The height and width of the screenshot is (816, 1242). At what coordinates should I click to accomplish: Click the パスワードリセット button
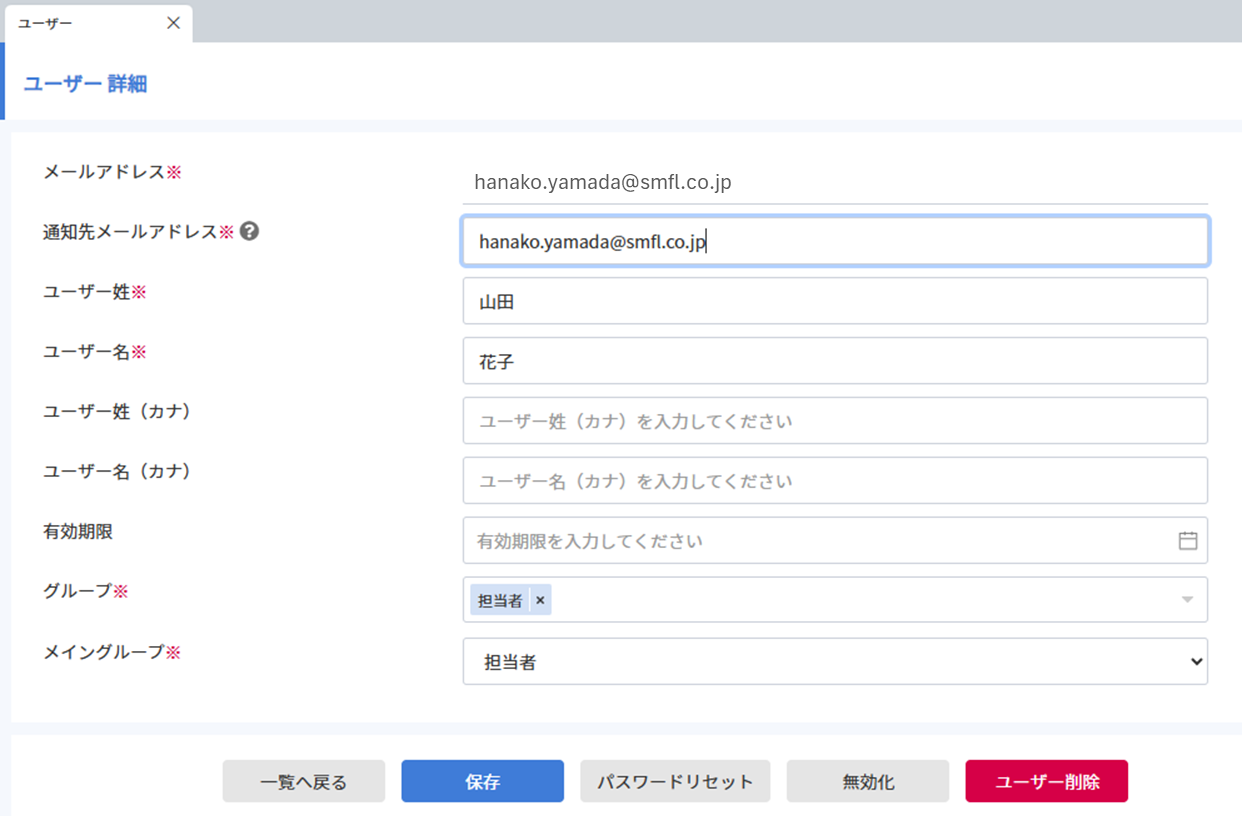[675, 782]
